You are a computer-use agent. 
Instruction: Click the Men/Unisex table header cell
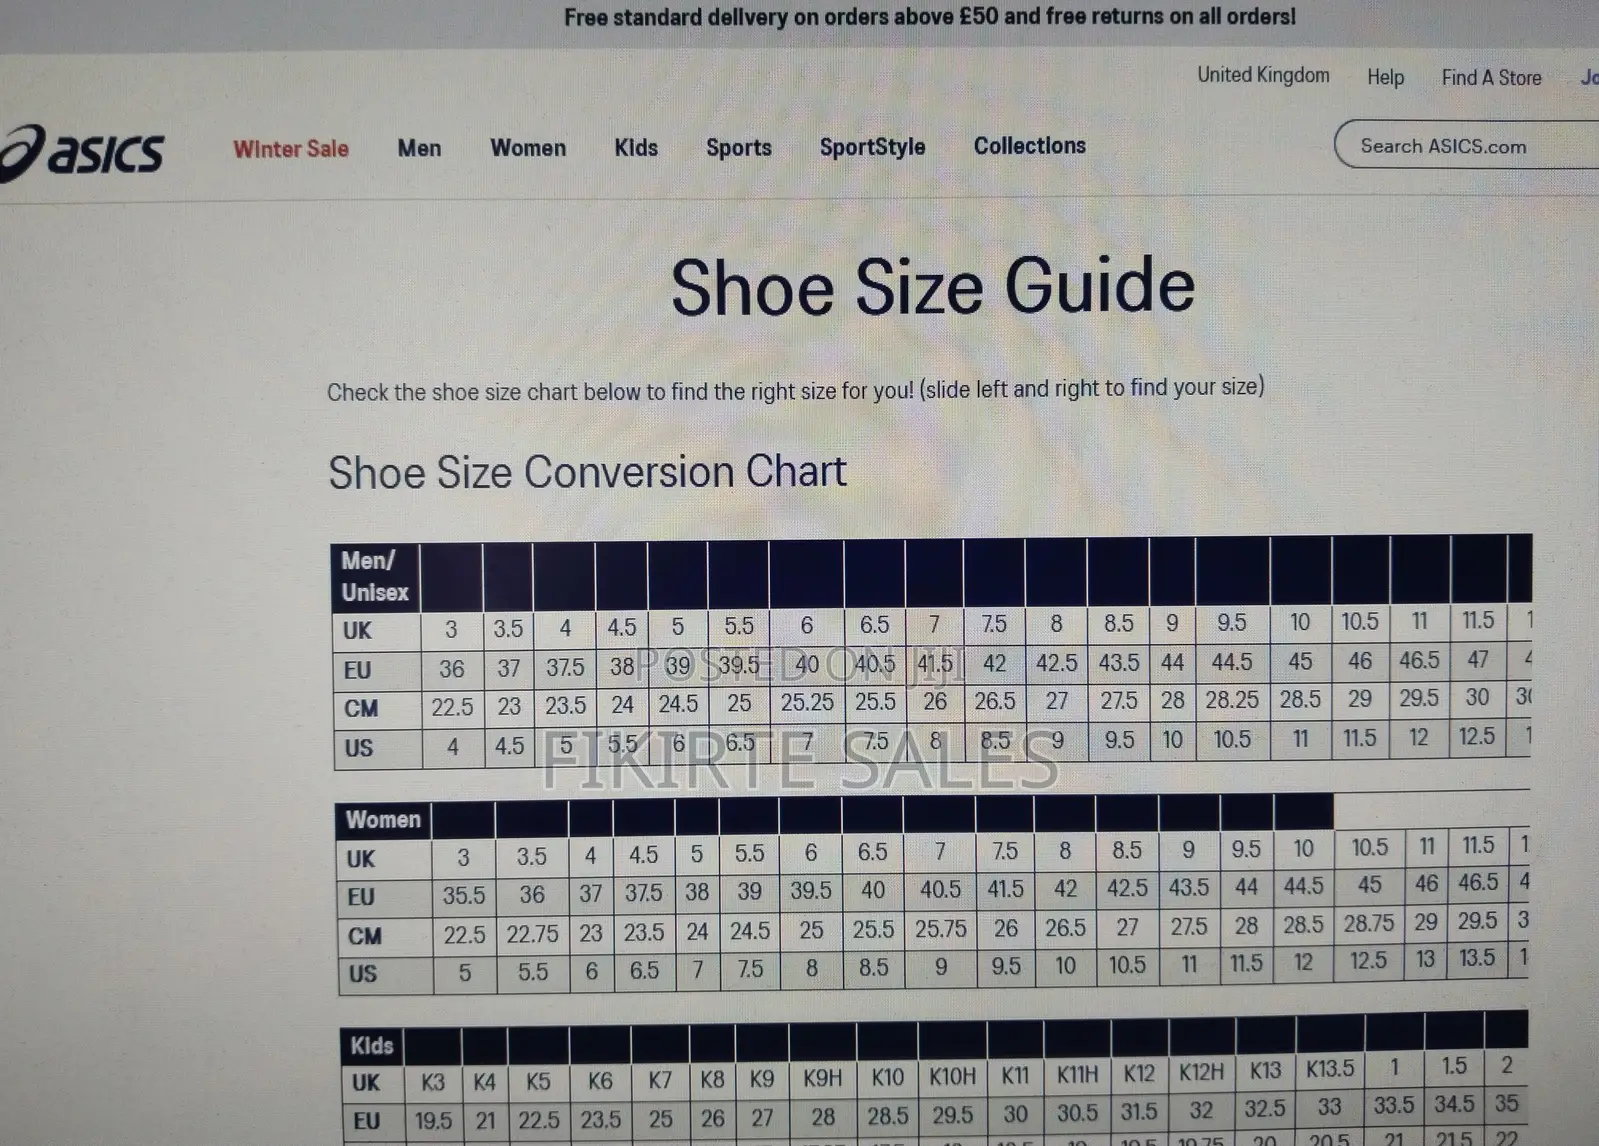(x=375, y=577)
